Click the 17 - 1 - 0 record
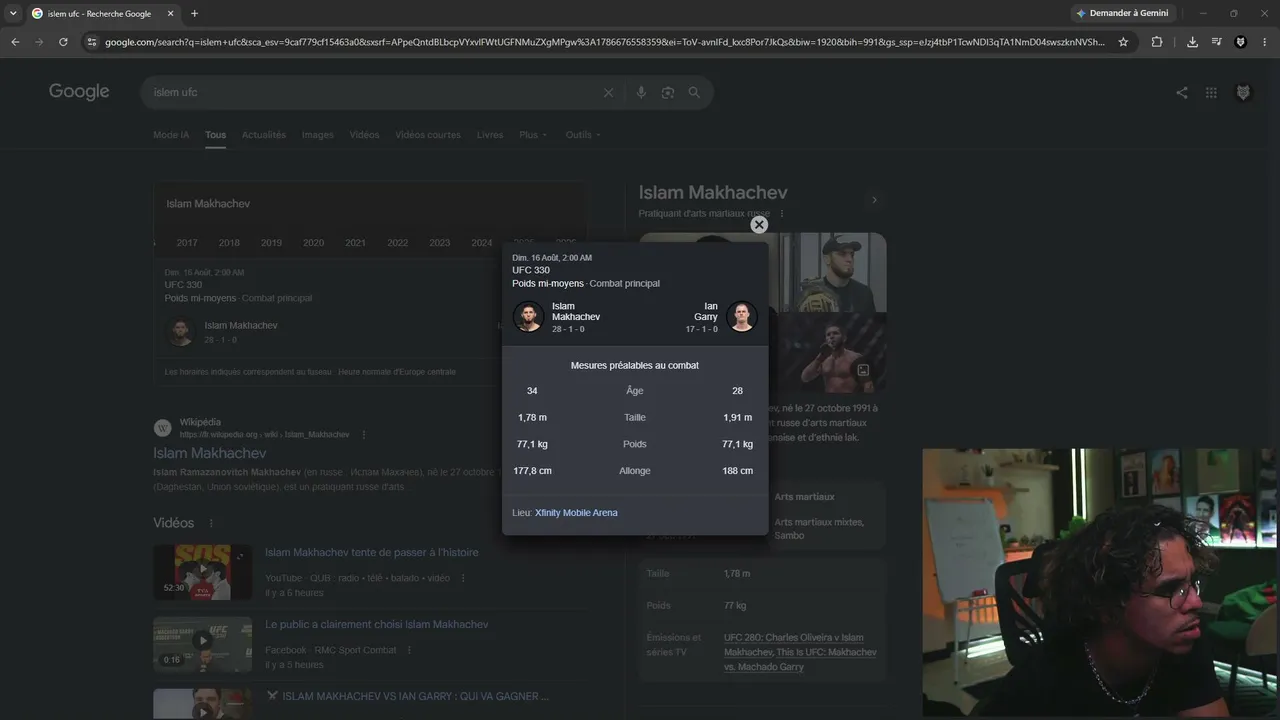 tap(701, 329)
